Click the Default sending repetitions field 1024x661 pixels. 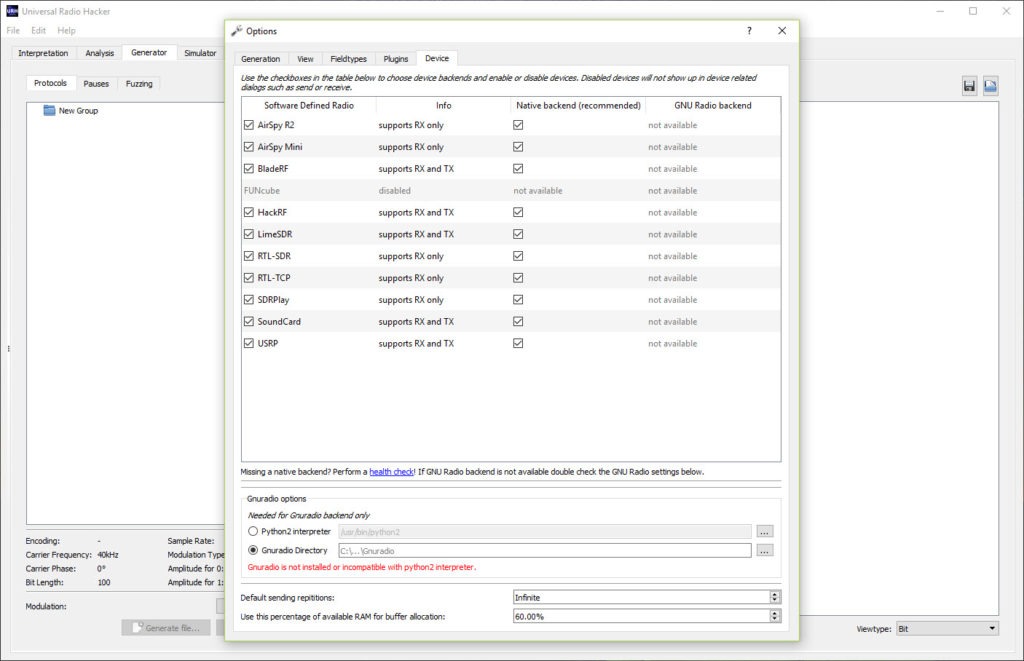click(641, 597)
